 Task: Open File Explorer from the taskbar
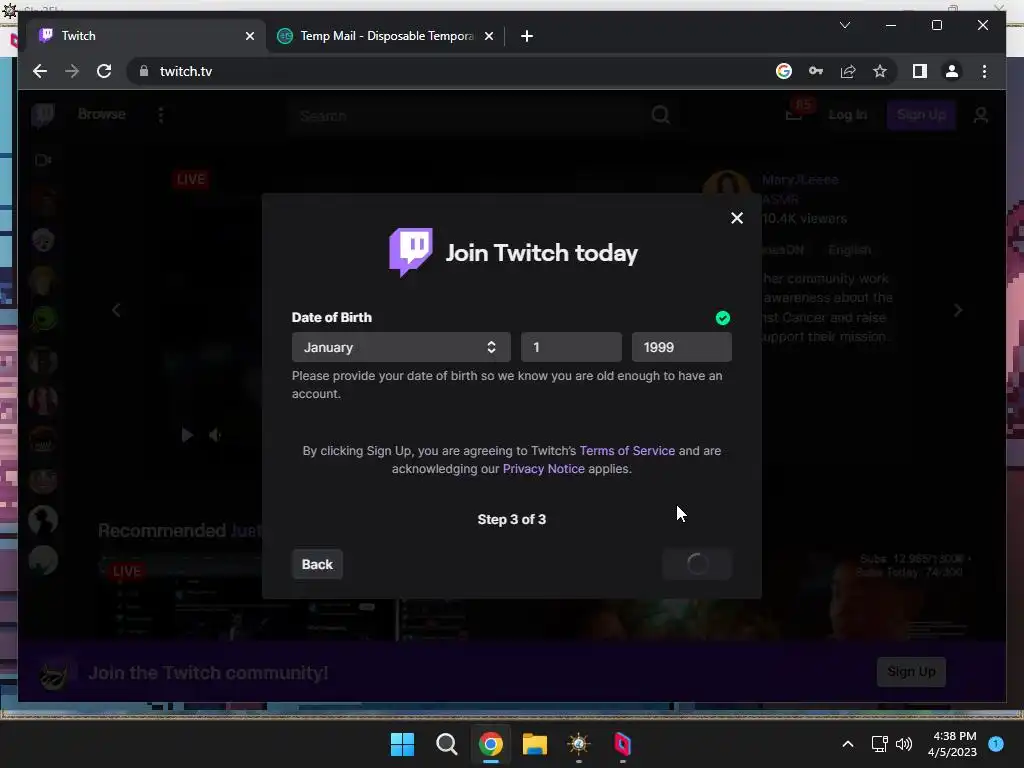(535, 744)
